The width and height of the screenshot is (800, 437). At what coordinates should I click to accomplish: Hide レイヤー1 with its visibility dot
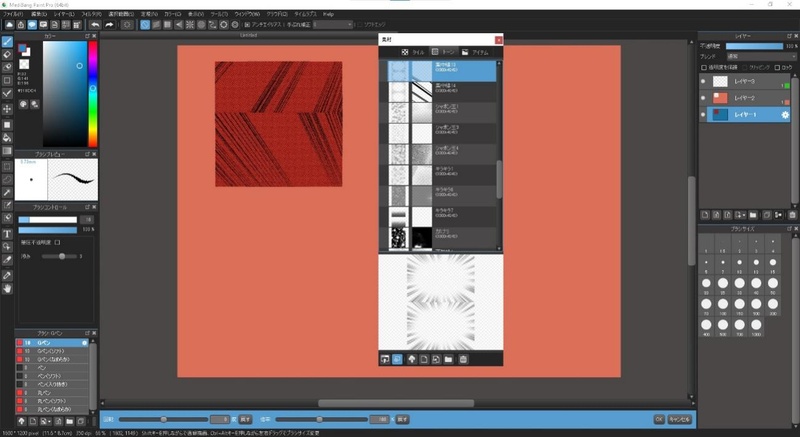pyautogui.click(x=703, y=115)
